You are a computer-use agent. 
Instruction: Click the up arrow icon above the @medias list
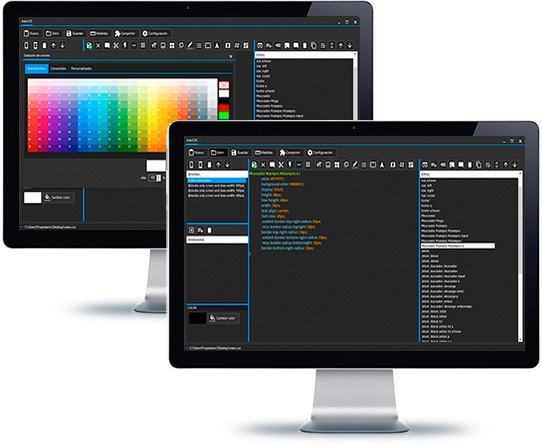click(x=218, y=165)
